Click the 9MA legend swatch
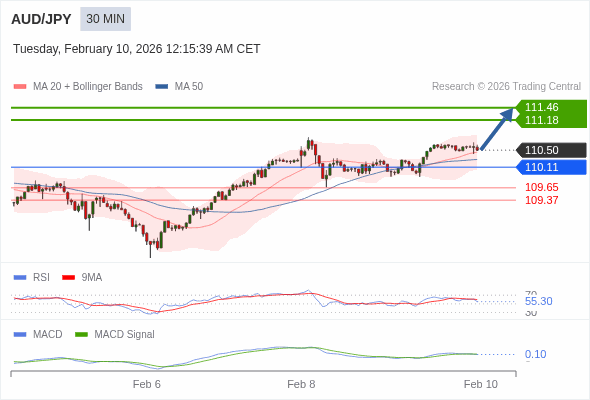The width and height of the screenshot is (590, 400). (68, 278)
